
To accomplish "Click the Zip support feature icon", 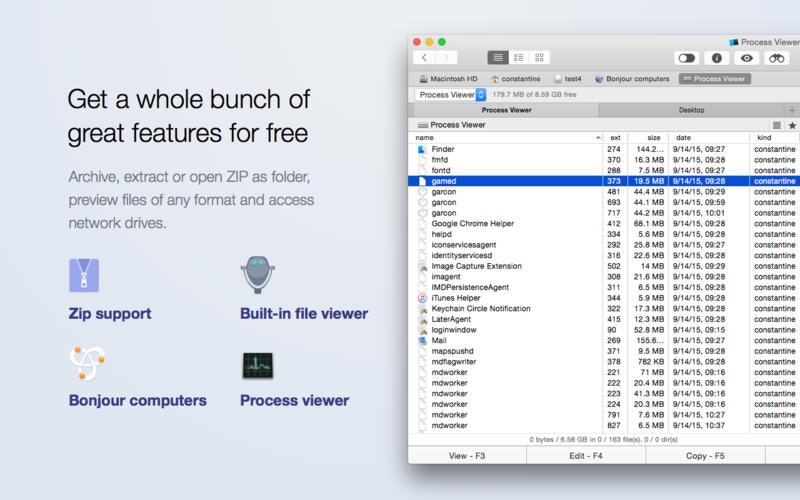I will tap(84, 276).
